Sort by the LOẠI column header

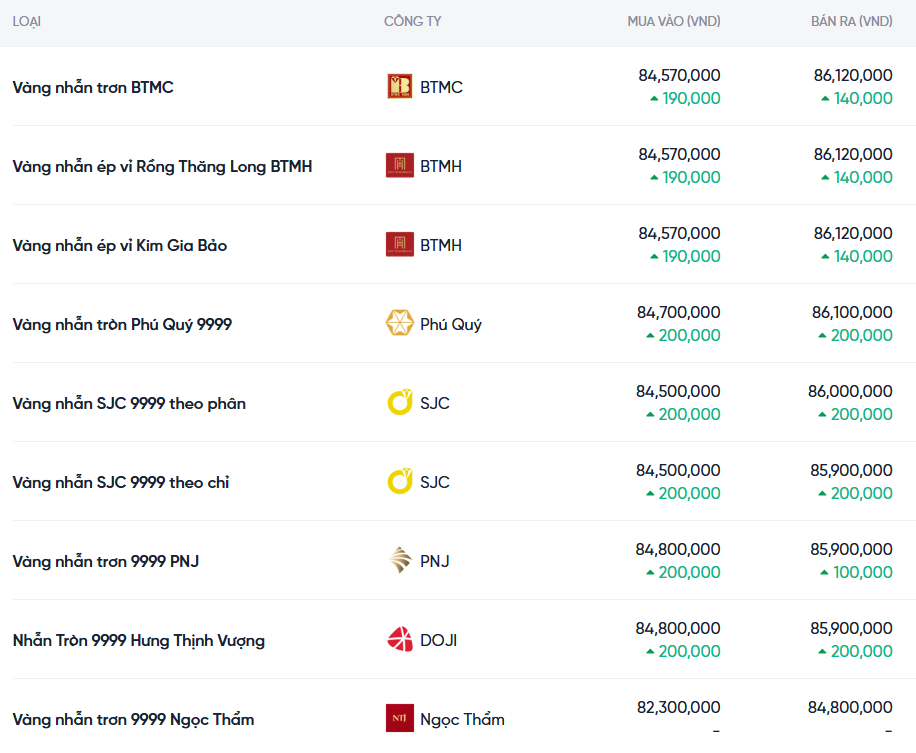pyautogui.click(x=27, y=21)
